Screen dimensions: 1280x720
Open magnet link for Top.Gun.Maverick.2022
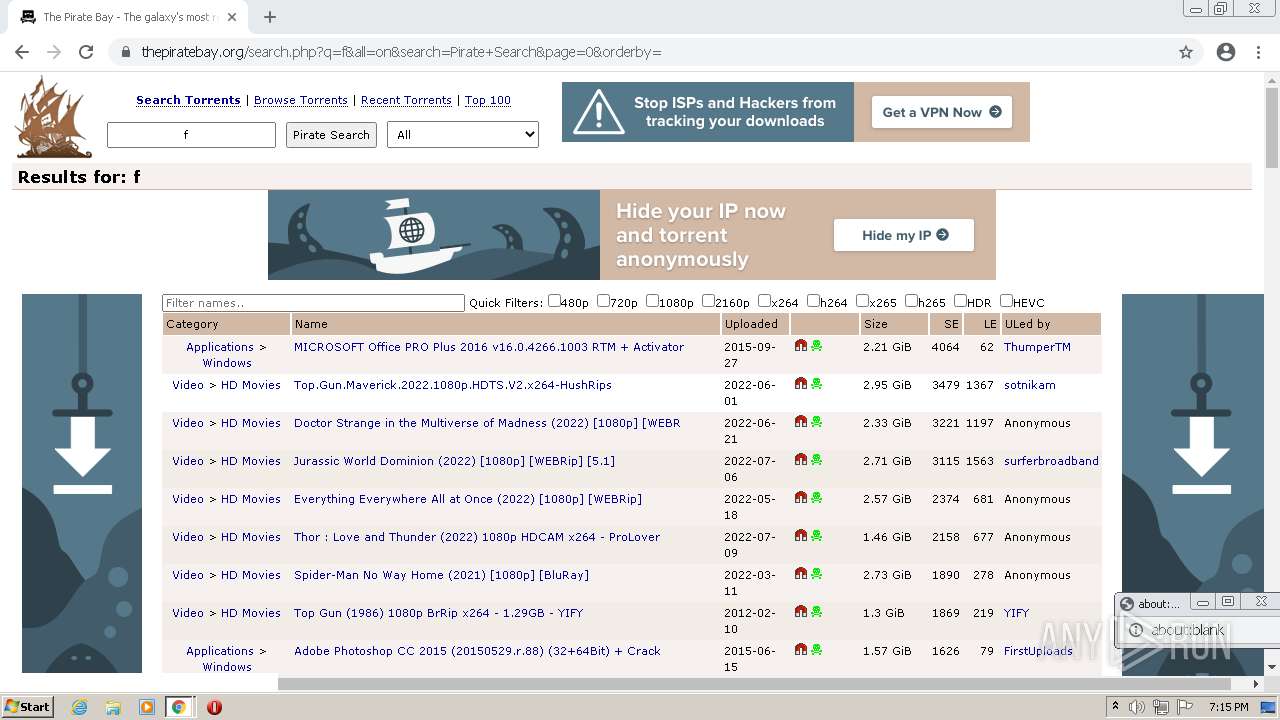[x=800, y=384]
